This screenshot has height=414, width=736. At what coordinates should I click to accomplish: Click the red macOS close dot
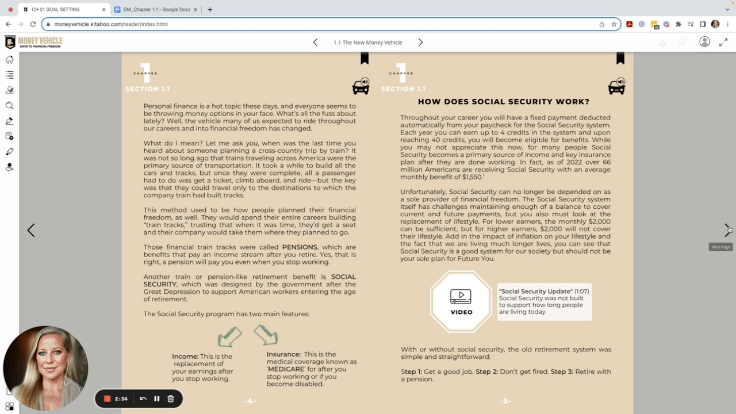10,9
